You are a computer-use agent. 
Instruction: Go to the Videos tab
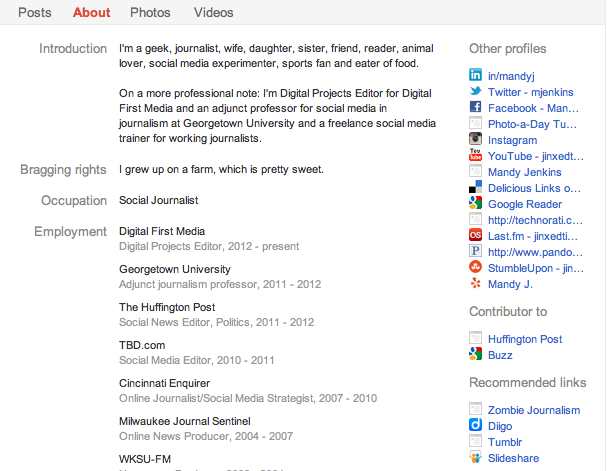[x=213, y=13]
